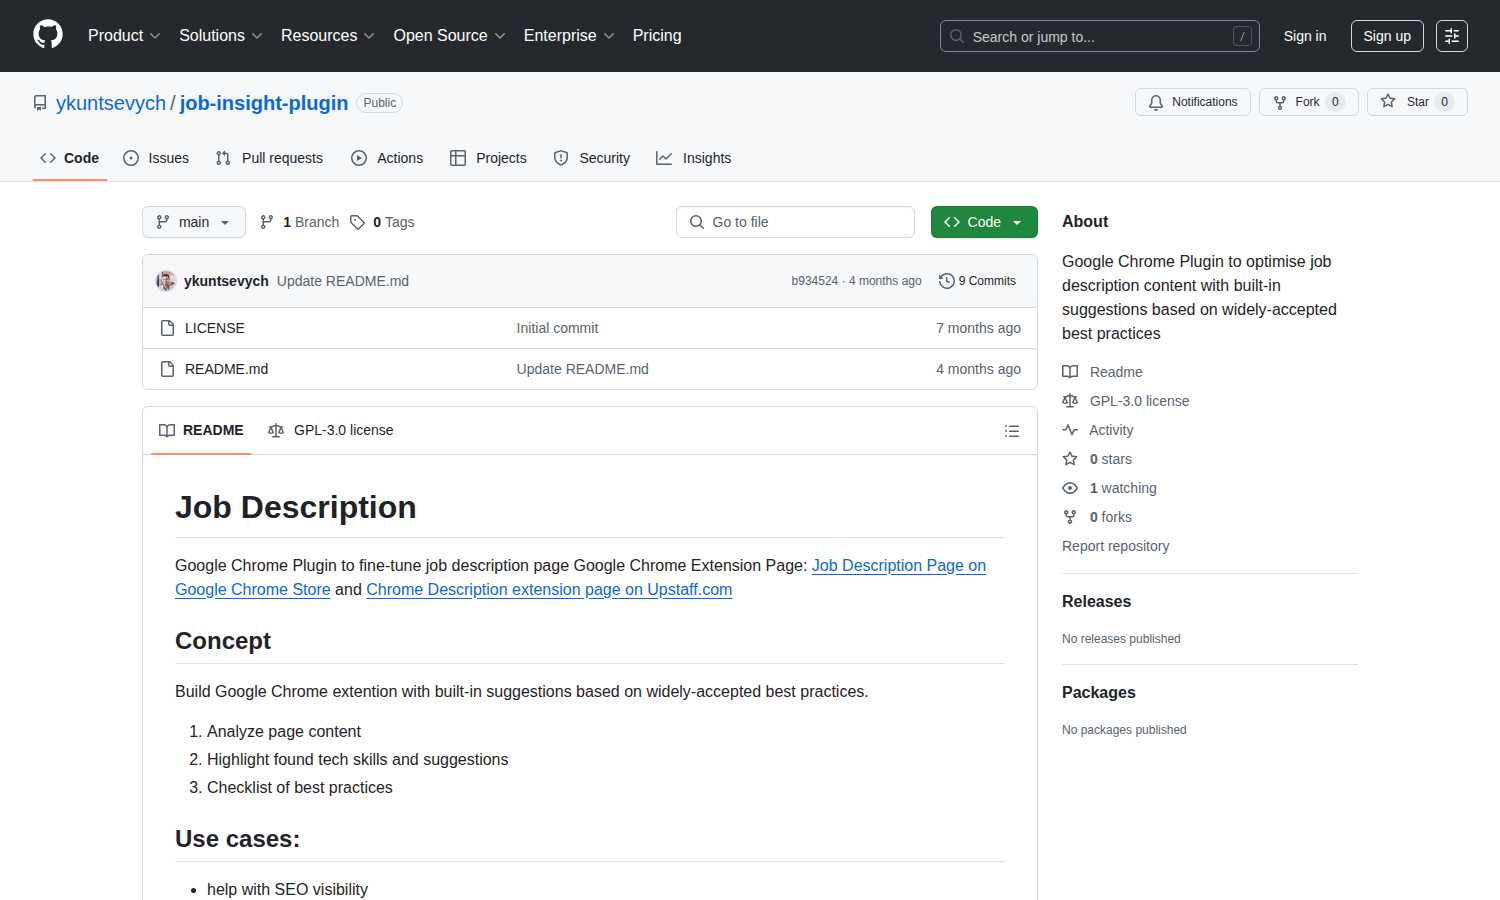This screenshot has height=900, width=1500.
Task: Open ykuntsevych commit author link
Action: pos(226,281)
